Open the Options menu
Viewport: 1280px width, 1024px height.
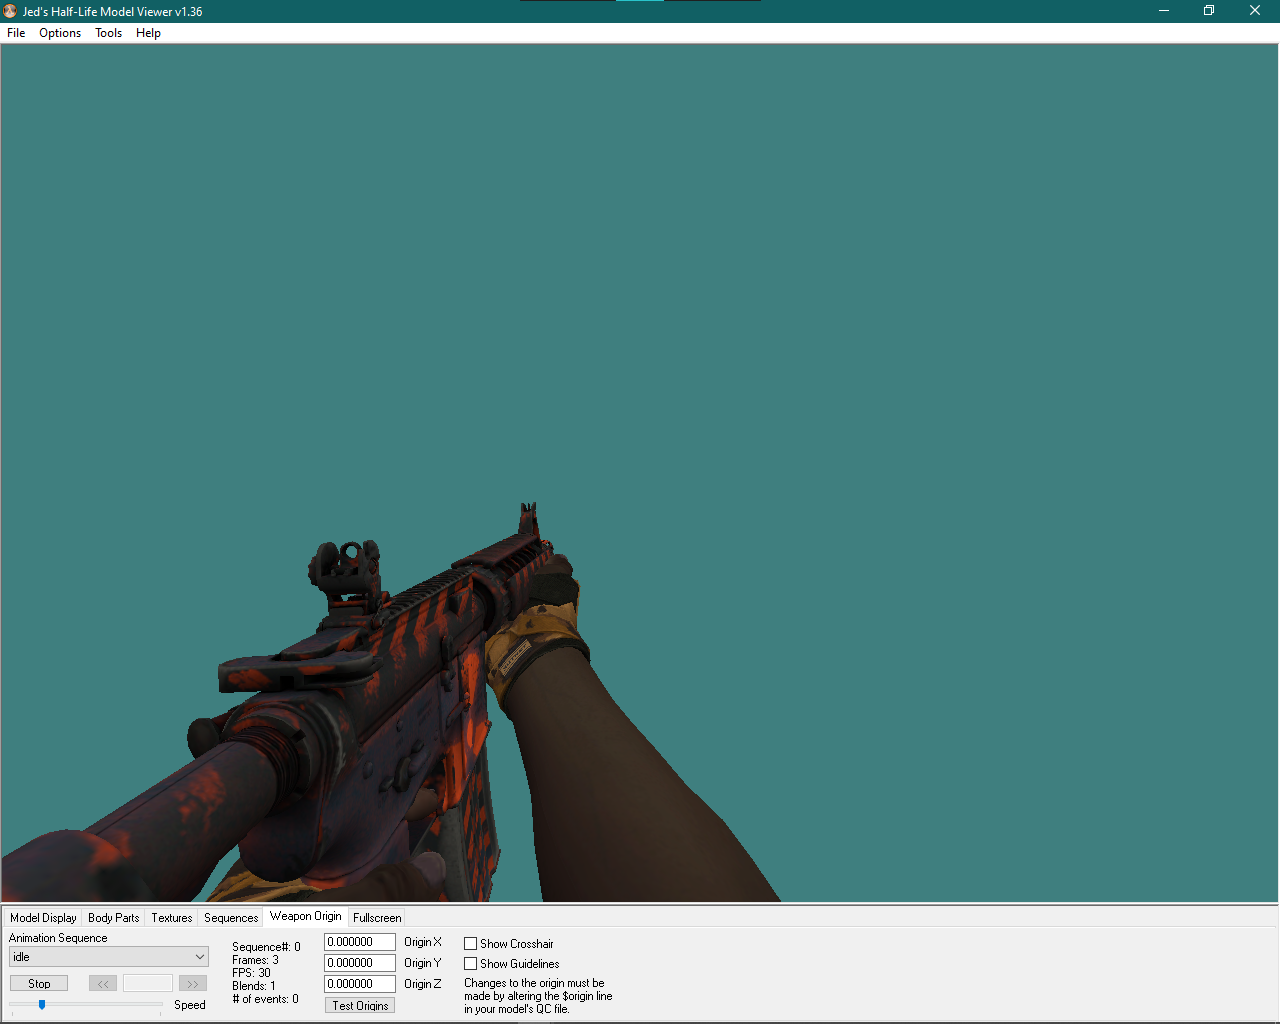[x=60, y=33]
